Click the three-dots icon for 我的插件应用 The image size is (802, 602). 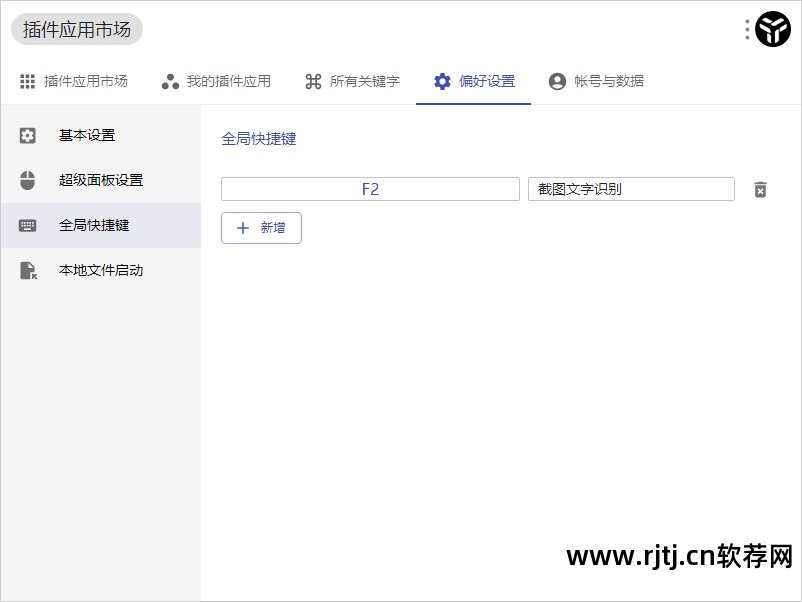(170, 81)
